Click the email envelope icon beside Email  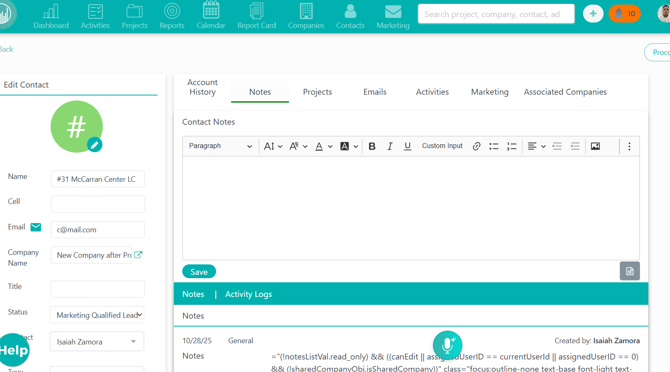(36, 227)
